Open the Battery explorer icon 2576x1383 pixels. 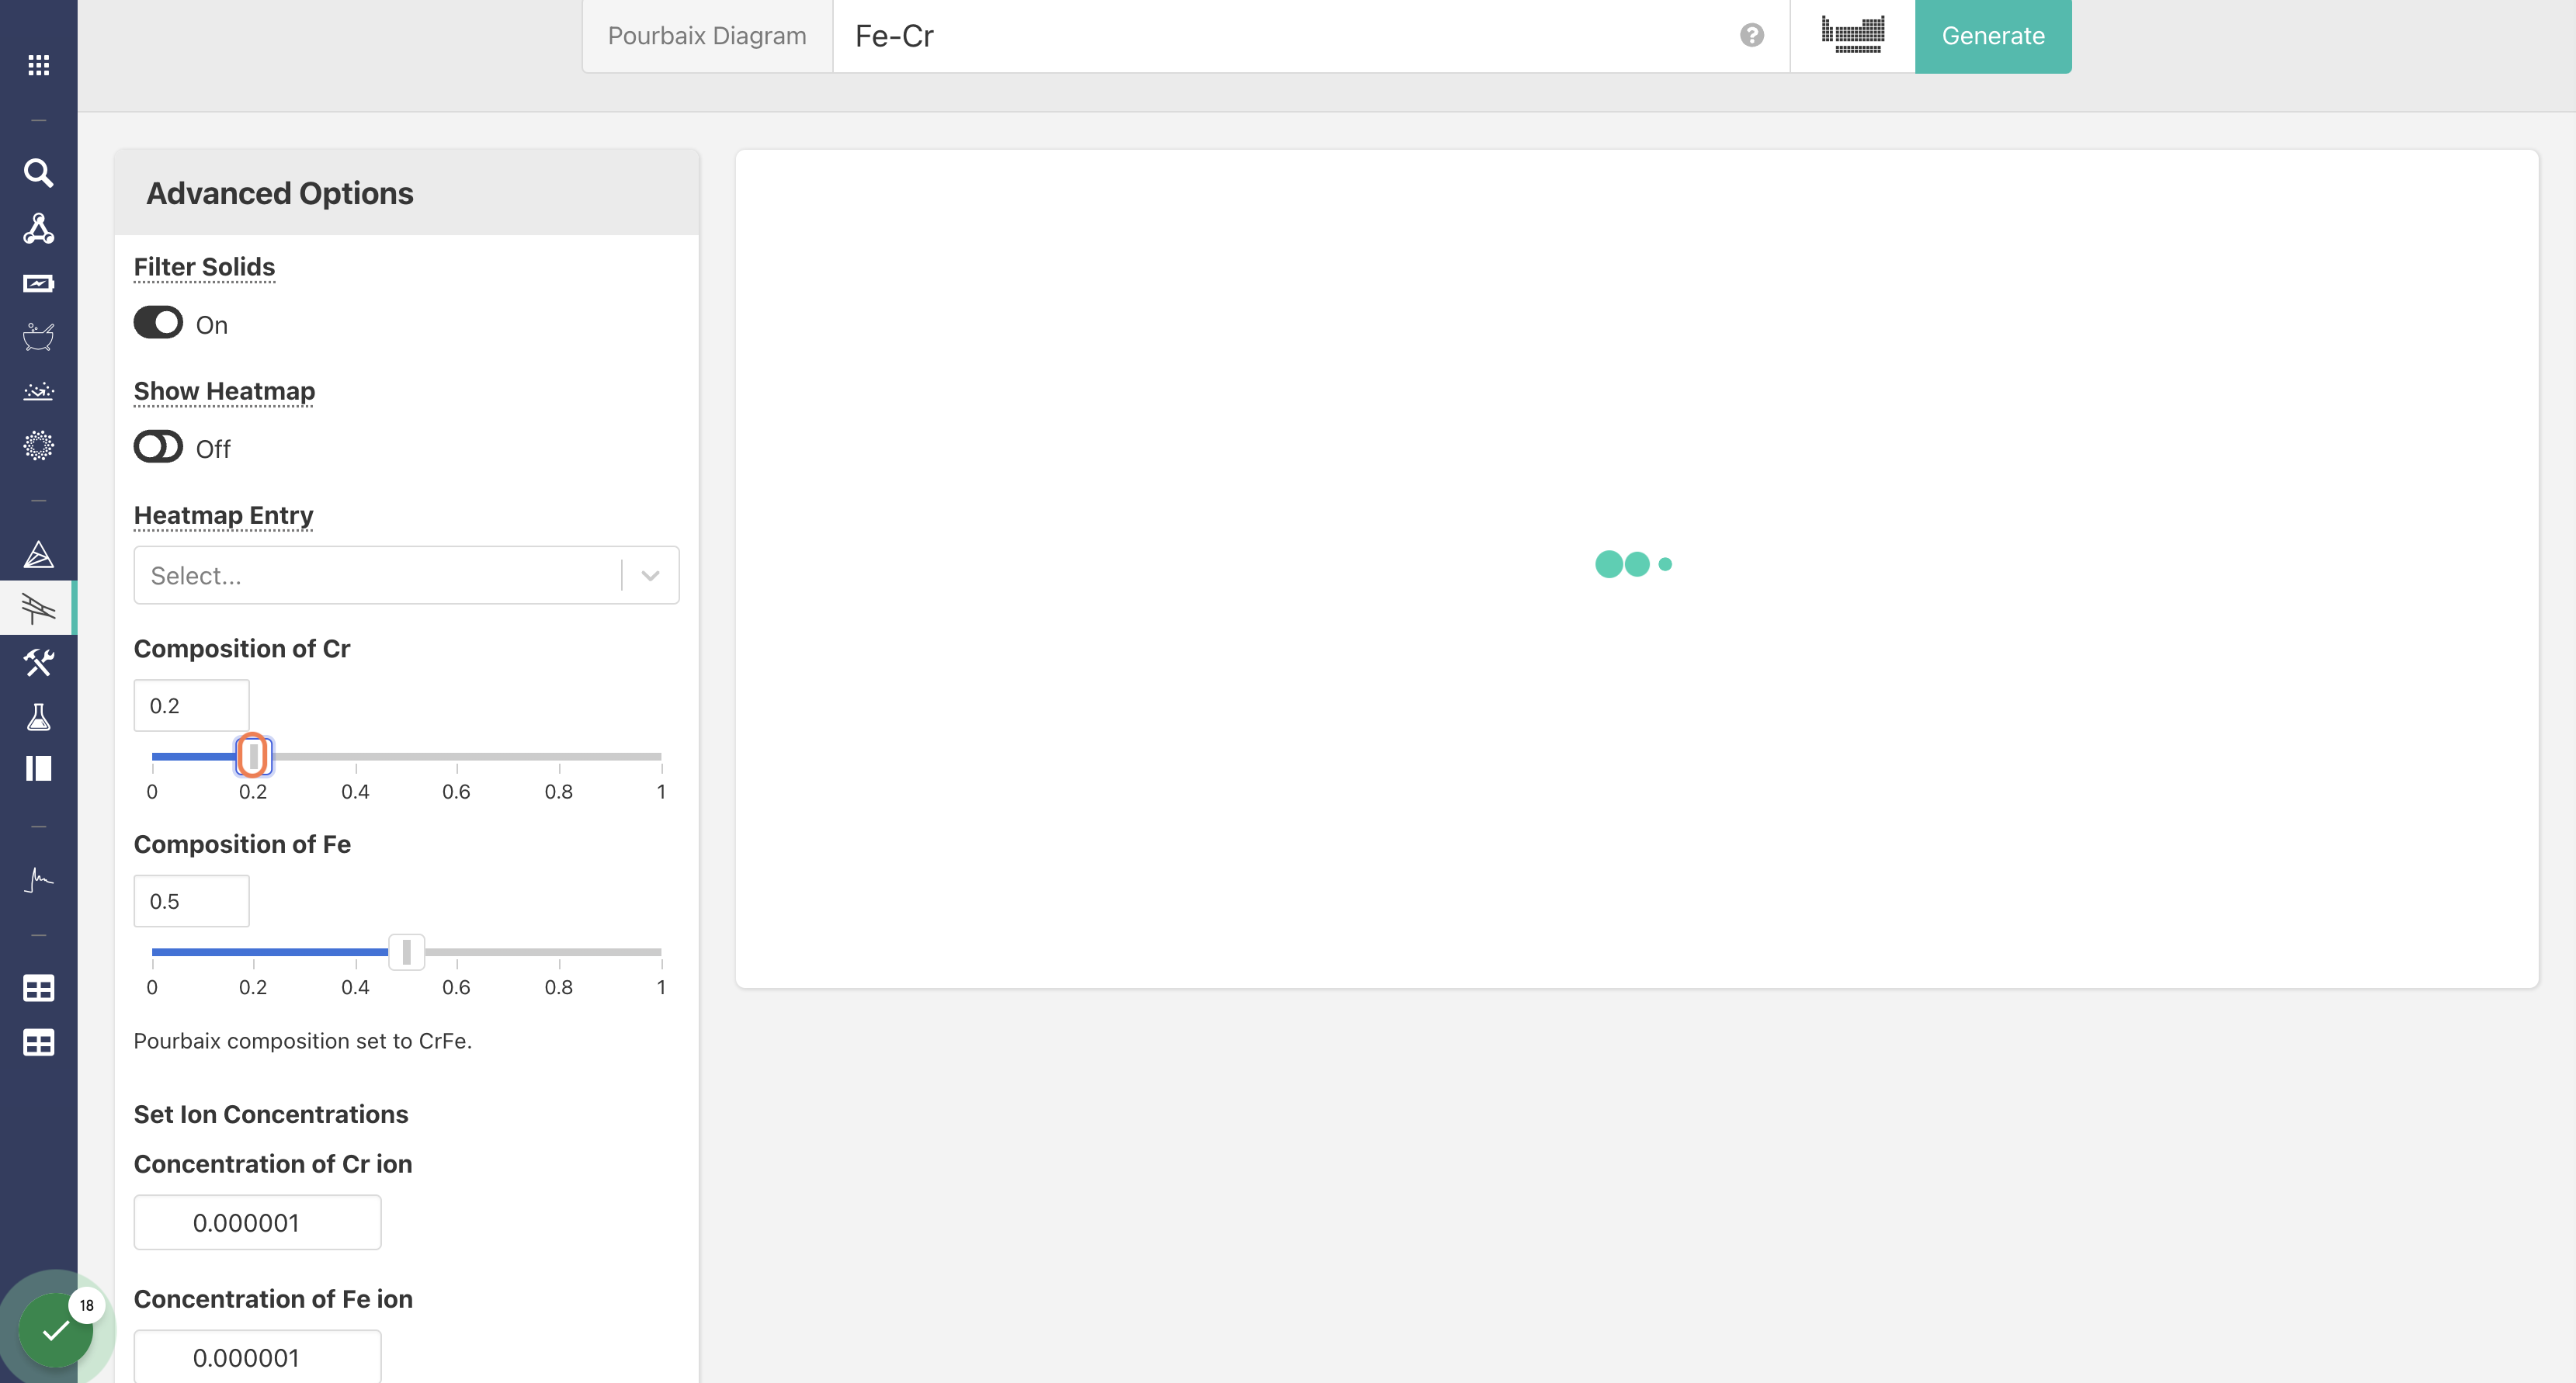[x=38, y=283]
